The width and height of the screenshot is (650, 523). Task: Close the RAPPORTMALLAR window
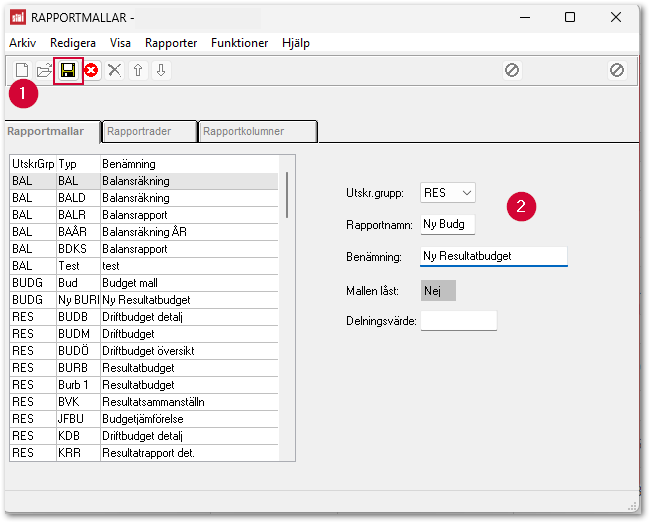click(616, 17)
